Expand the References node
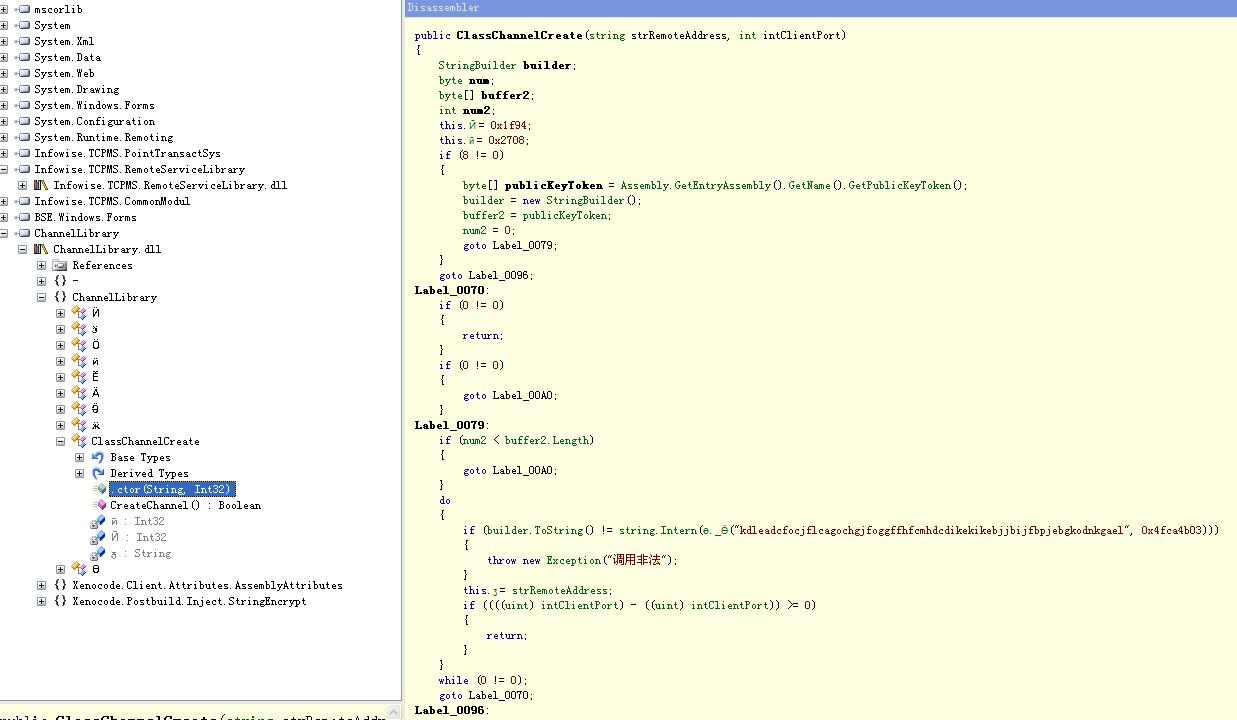Screen dimensions: 1237x720 point(42,265)
